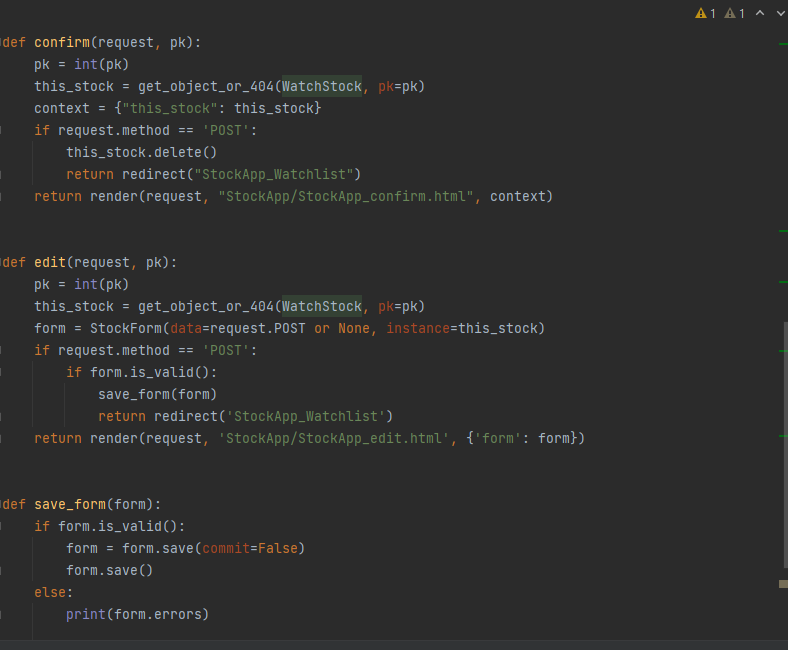Click {'form': form} dictionary in render call
This screenshot has width=788, height=650.
point(521,438)
